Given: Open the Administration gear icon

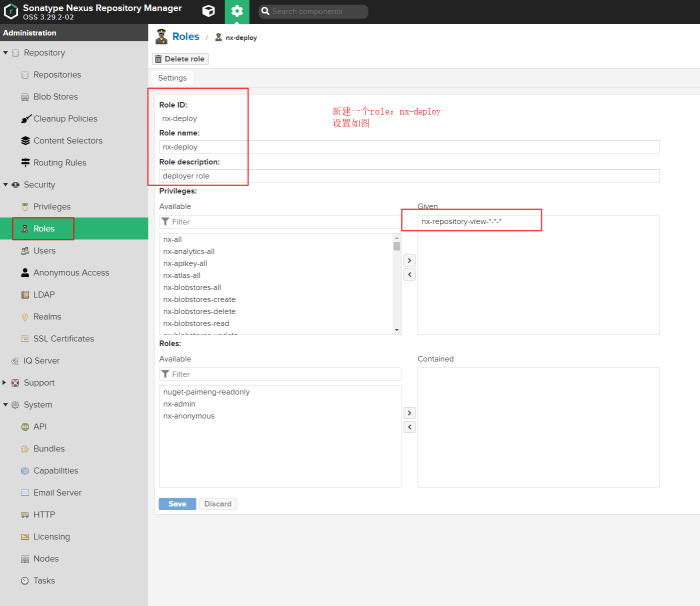Looking at the screenshot, I should [x=237, y=11].
